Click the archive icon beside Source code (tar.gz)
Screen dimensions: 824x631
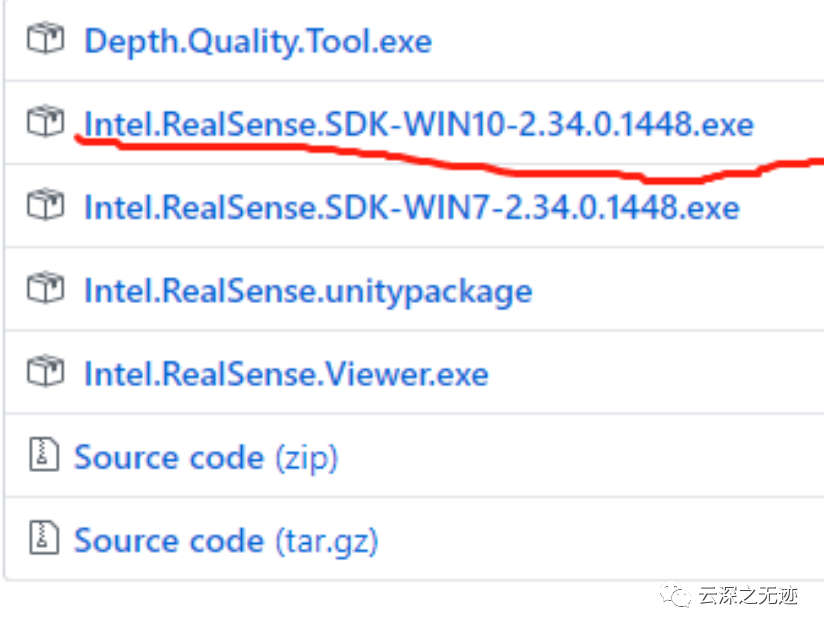pyautogui.click(x=40, y=540)
